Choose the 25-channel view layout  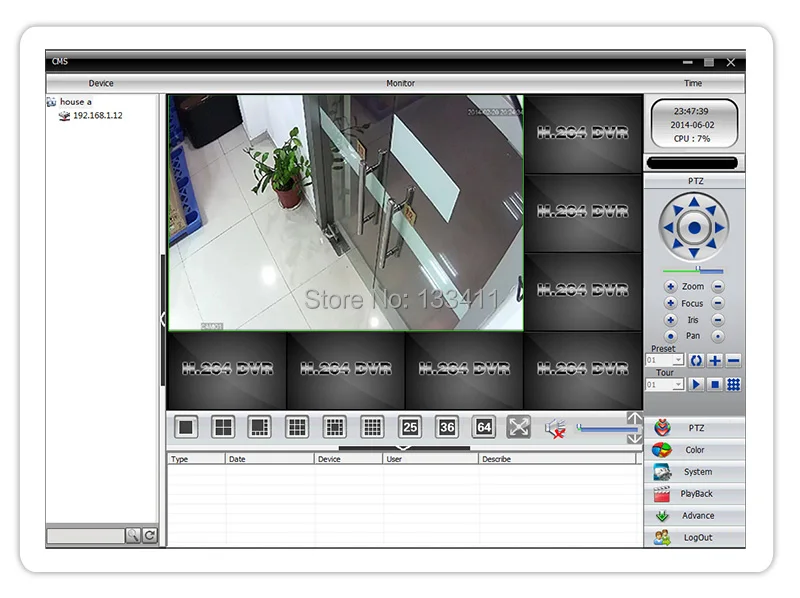pyautogui.click(x=410, y=427)
